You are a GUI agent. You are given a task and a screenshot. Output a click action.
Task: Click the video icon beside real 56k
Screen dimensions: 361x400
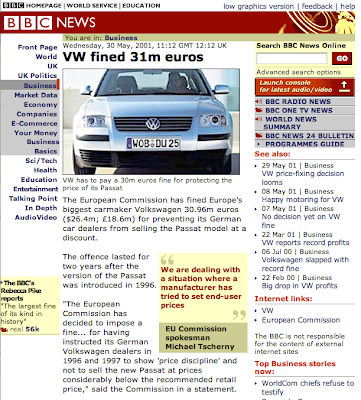click(4, 330)
